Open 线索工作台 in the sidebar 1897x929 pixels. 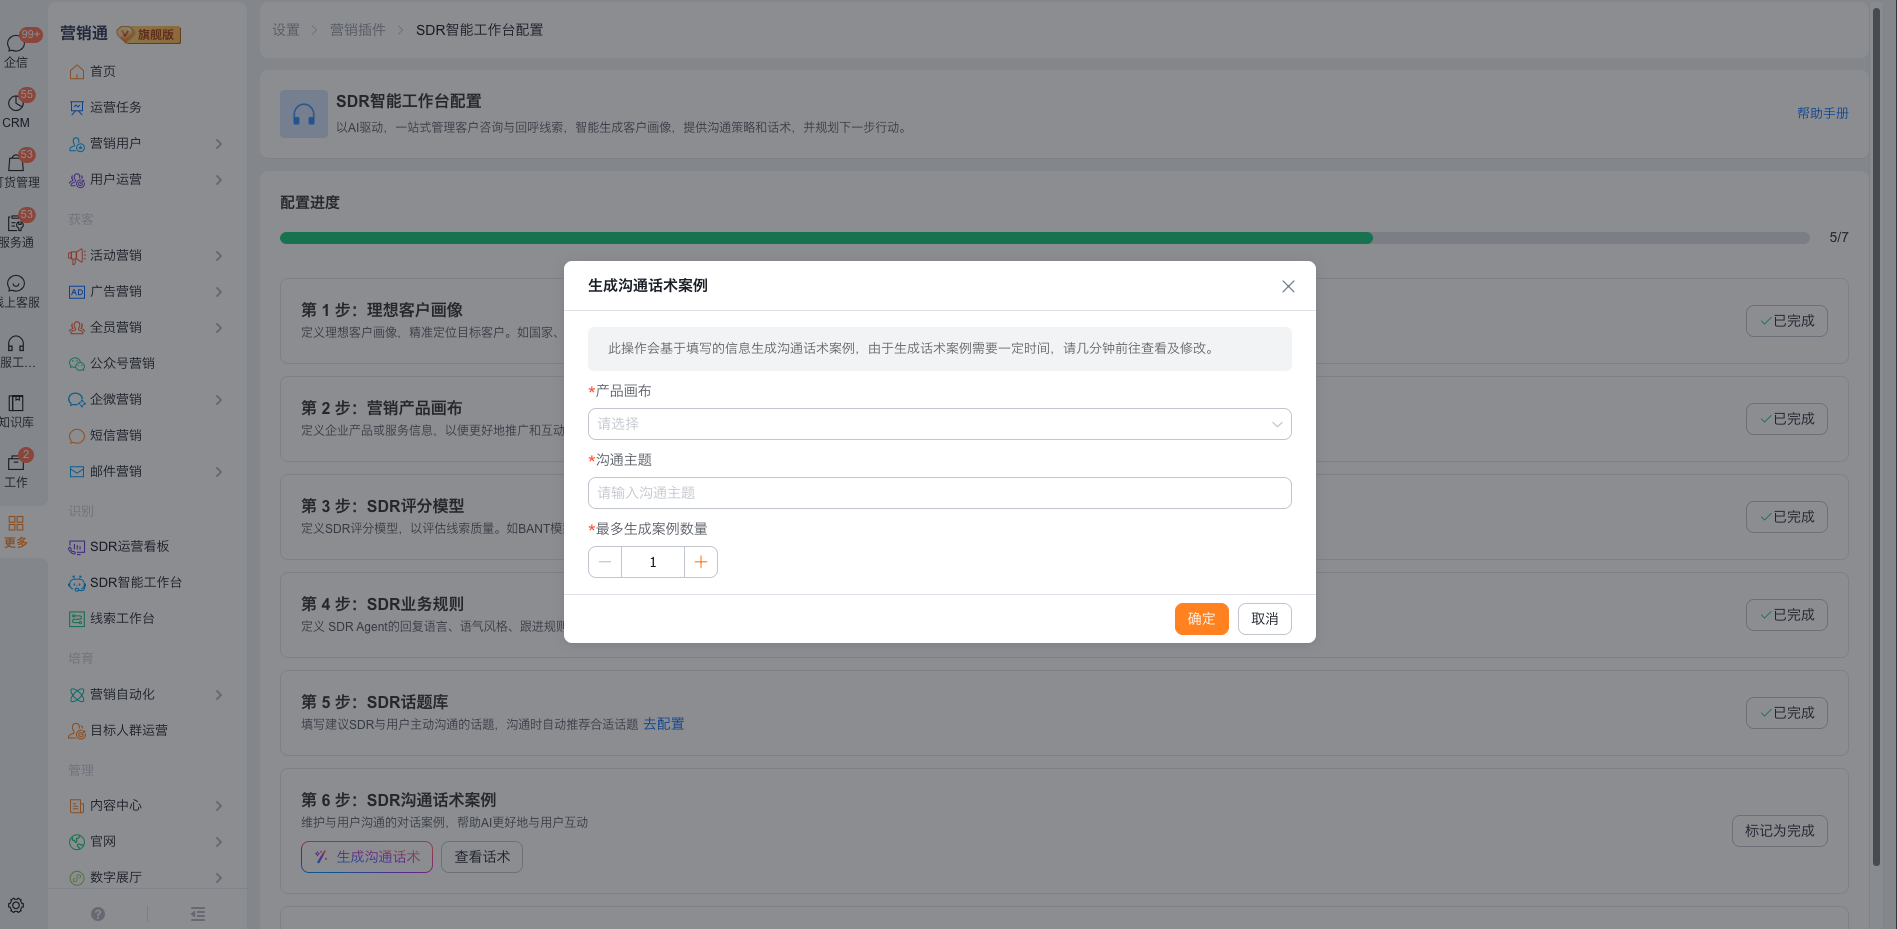coord(122,619)
